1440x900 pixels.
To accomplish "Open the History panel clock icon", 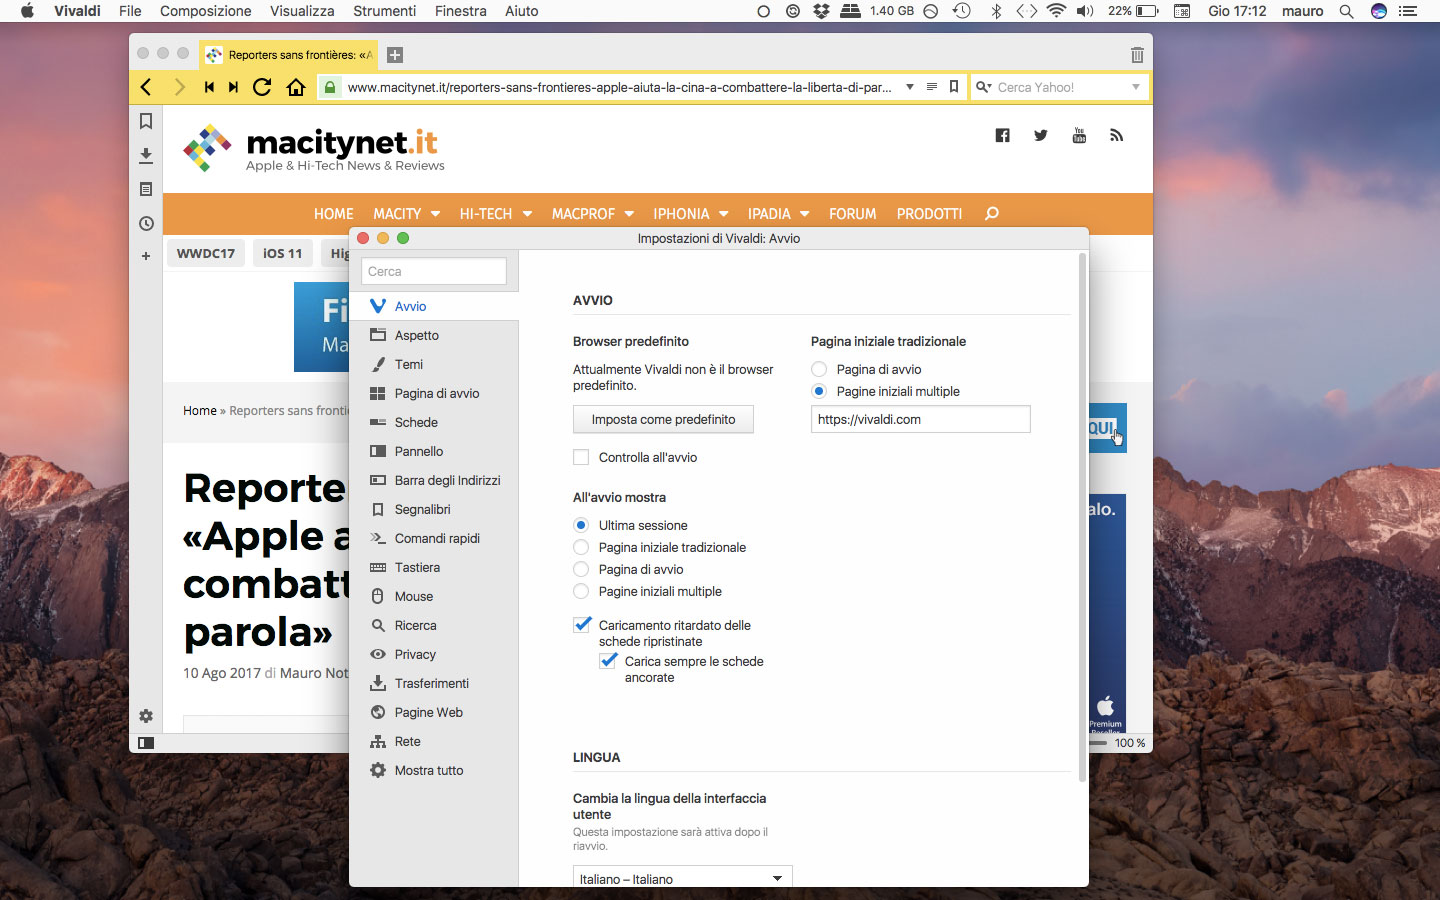I will click(146, 223).
